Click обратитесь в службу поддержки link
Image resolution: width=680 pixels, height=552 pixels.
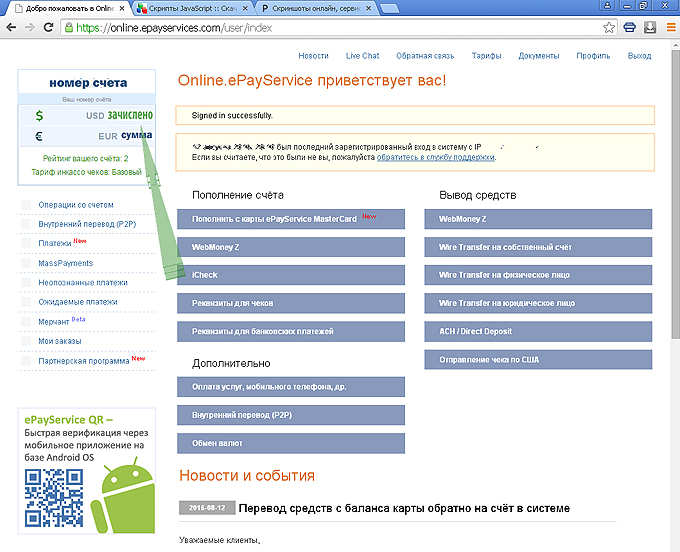435,157
